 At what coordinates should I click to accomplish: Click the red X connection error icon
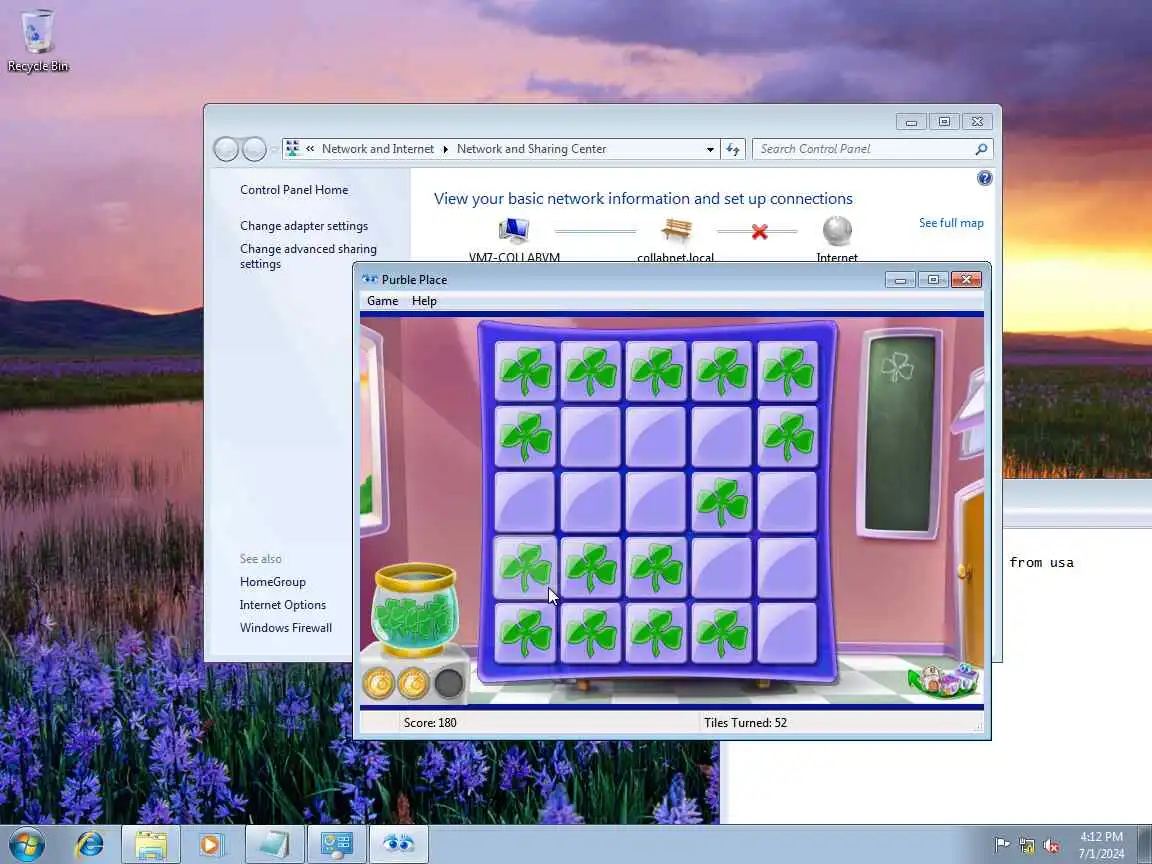click(760, 231)
